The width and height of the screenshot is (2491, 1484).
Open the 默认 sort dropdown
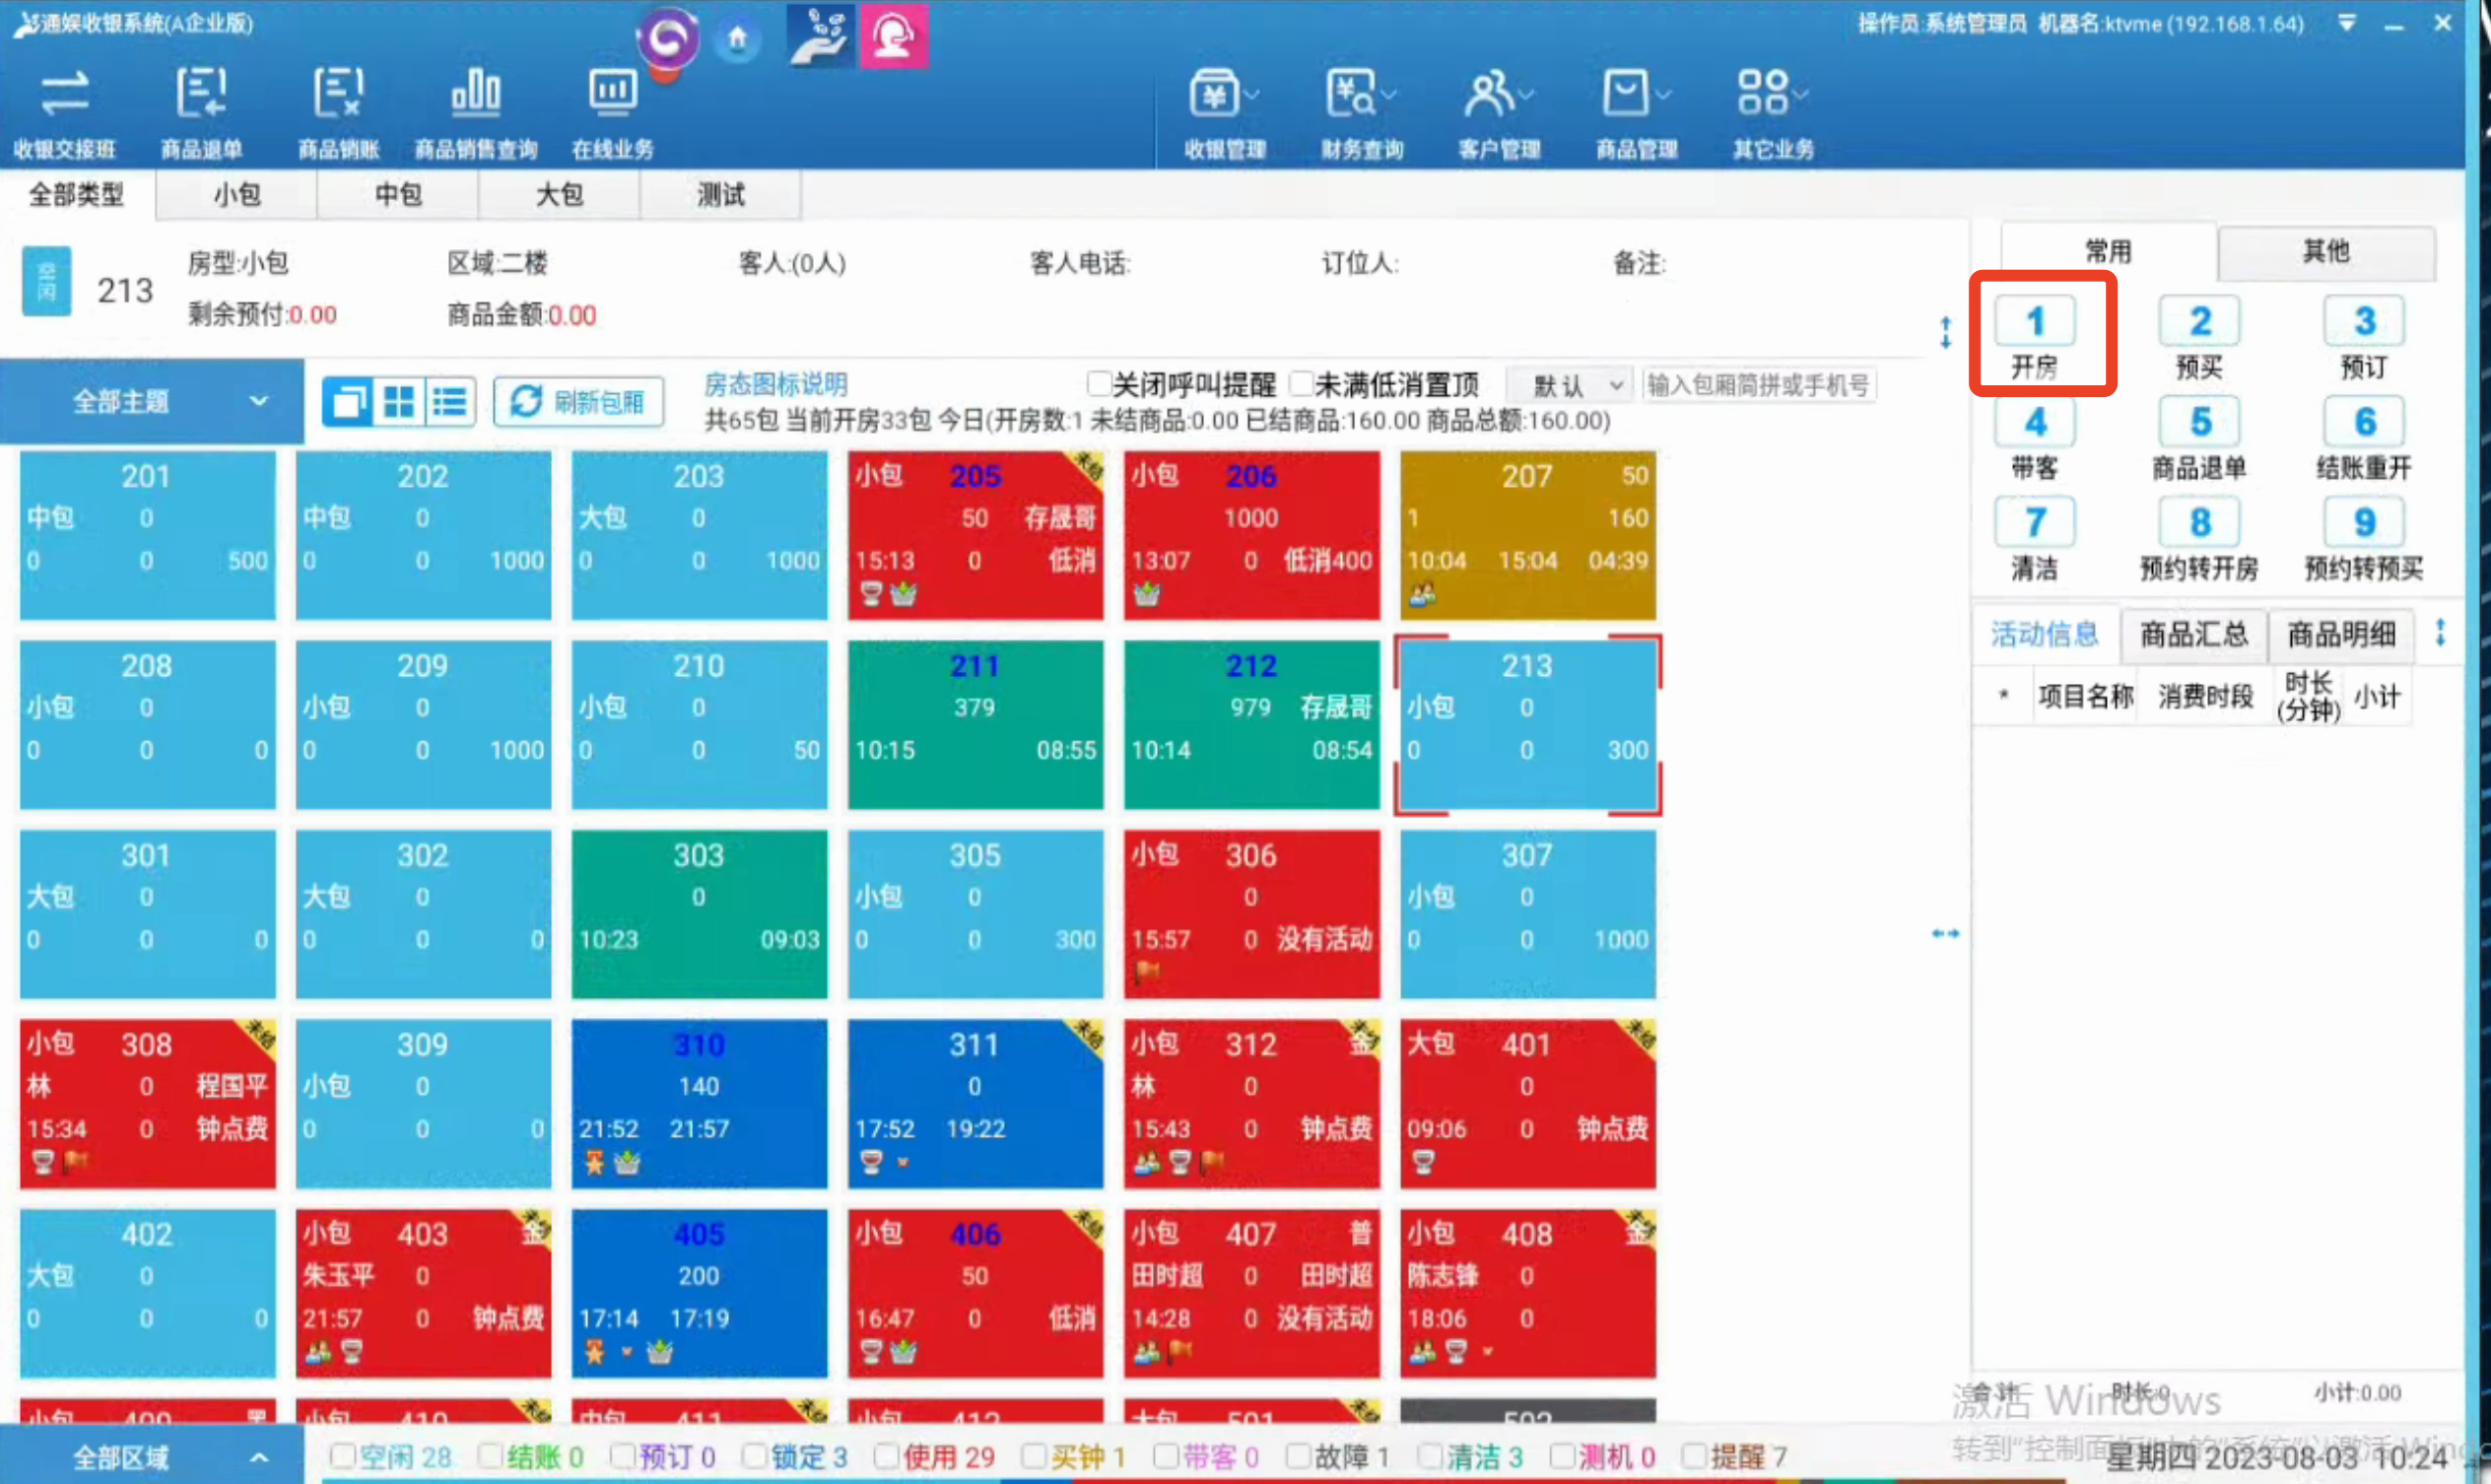1570,385
